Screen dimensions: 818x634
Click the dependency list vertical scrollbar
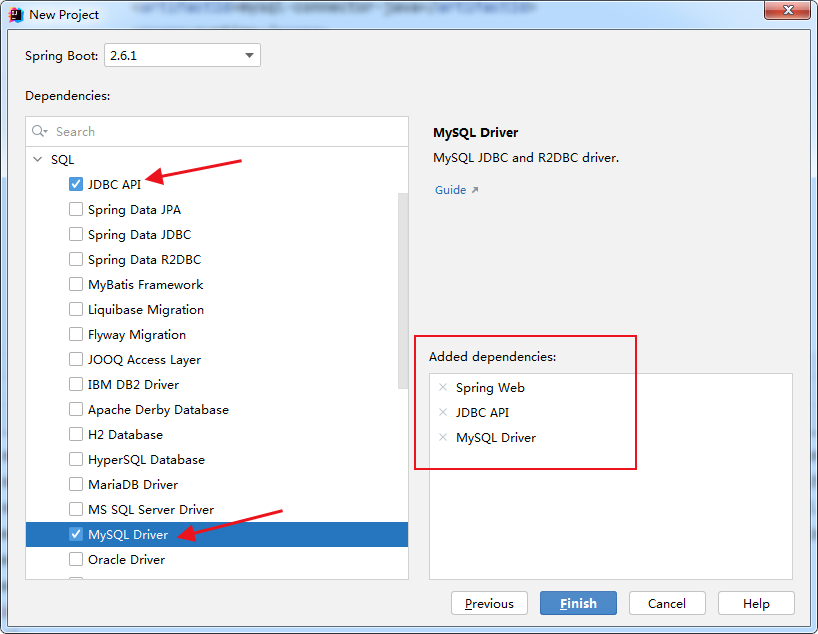point(403,291)
